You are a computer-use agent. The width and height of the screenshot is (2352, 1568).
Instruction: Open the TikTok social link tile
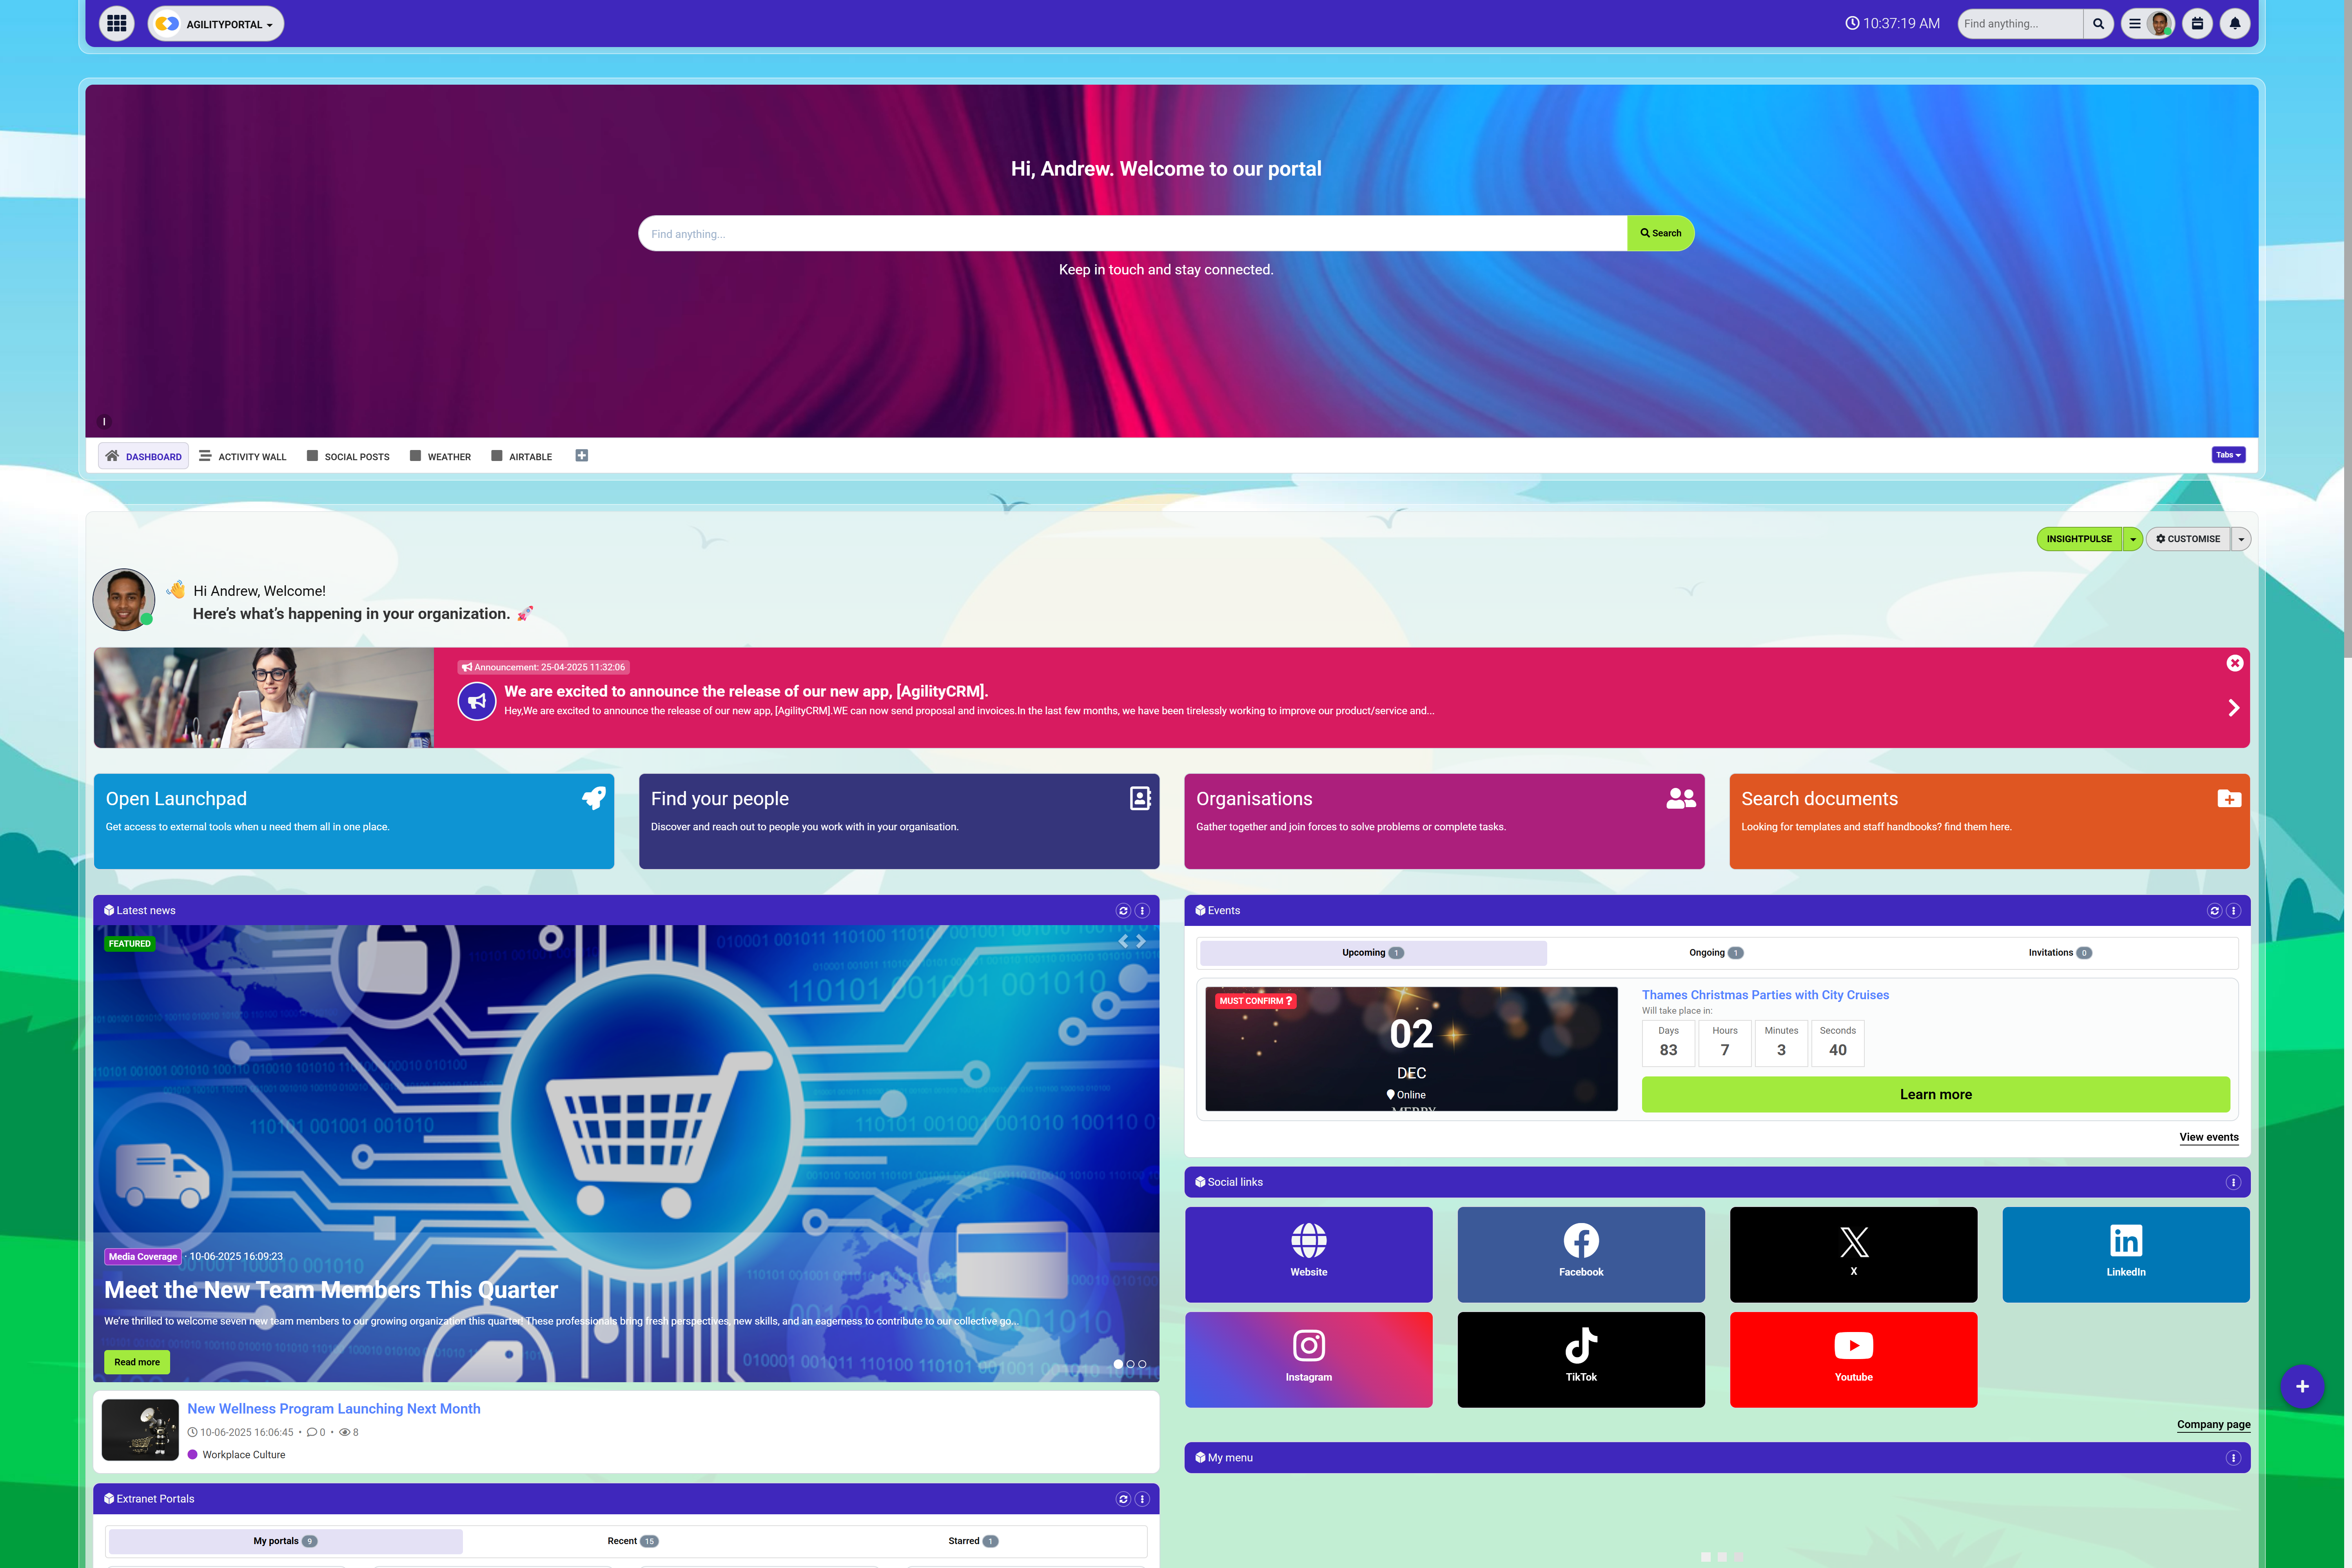coord(1580,1359)
